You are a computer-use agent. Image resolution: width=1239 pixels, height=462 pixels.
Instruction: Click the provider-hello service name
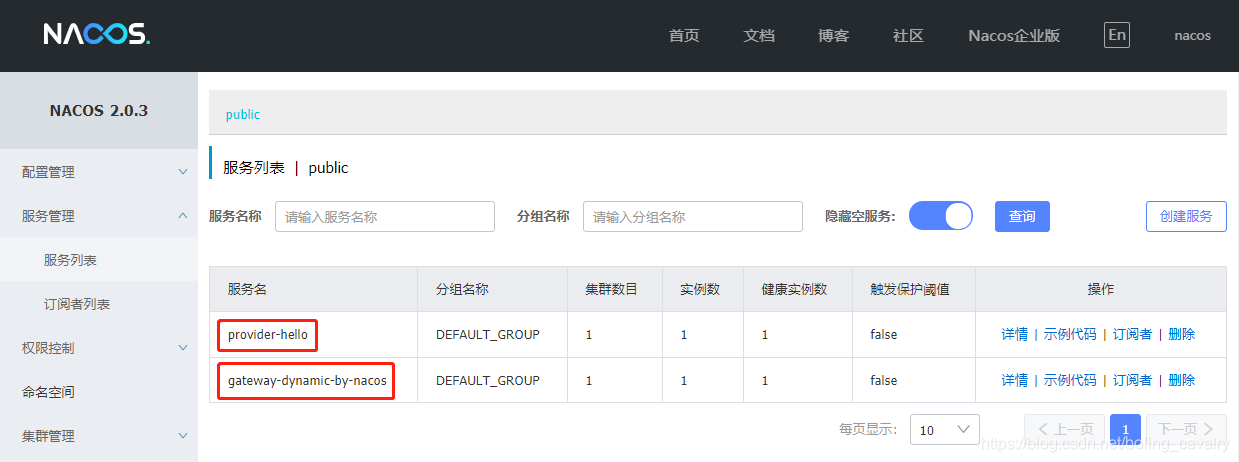[268, 334]
